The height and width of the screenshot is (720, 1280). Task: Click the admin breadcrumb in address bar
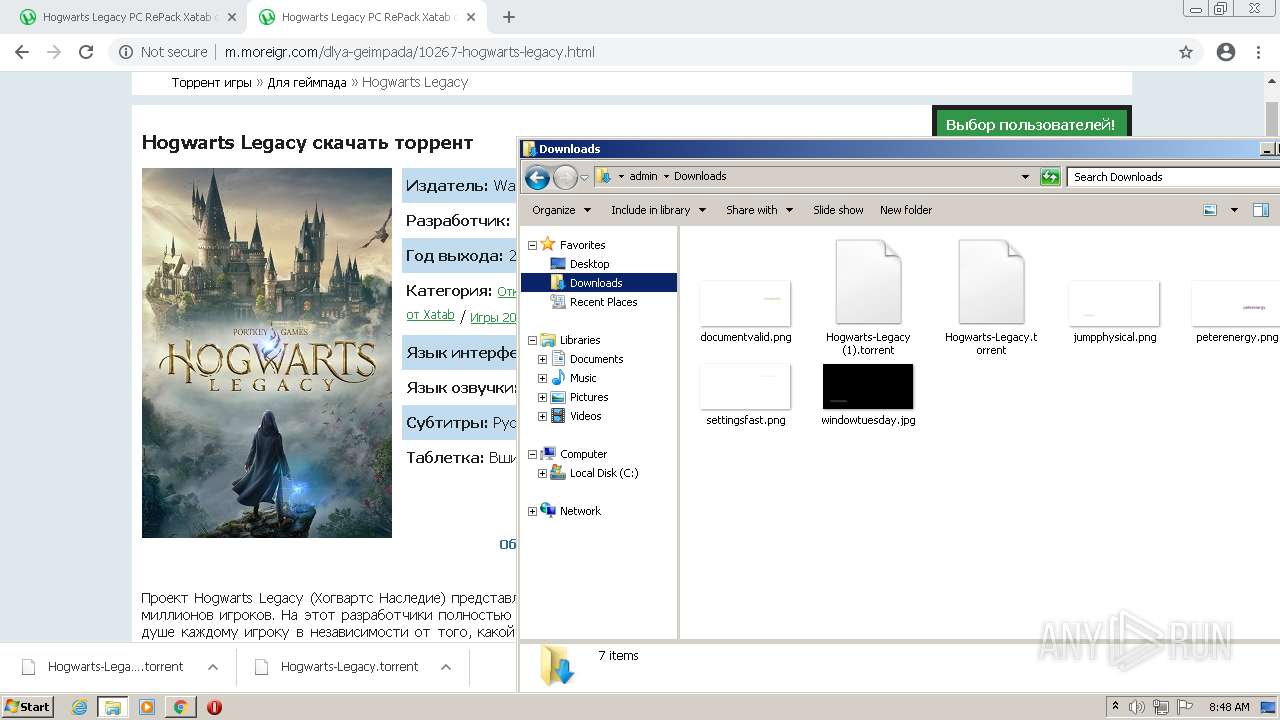(x=643, y=176)
